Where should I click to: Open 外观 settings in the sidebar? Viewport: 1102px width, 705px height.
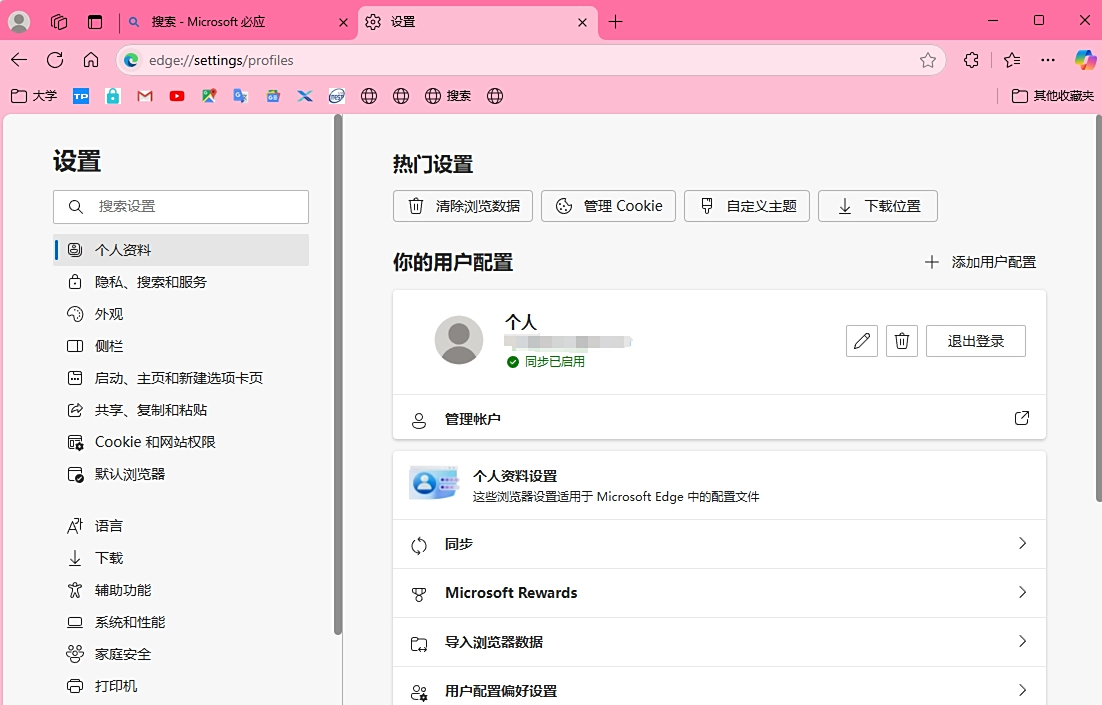109,314
